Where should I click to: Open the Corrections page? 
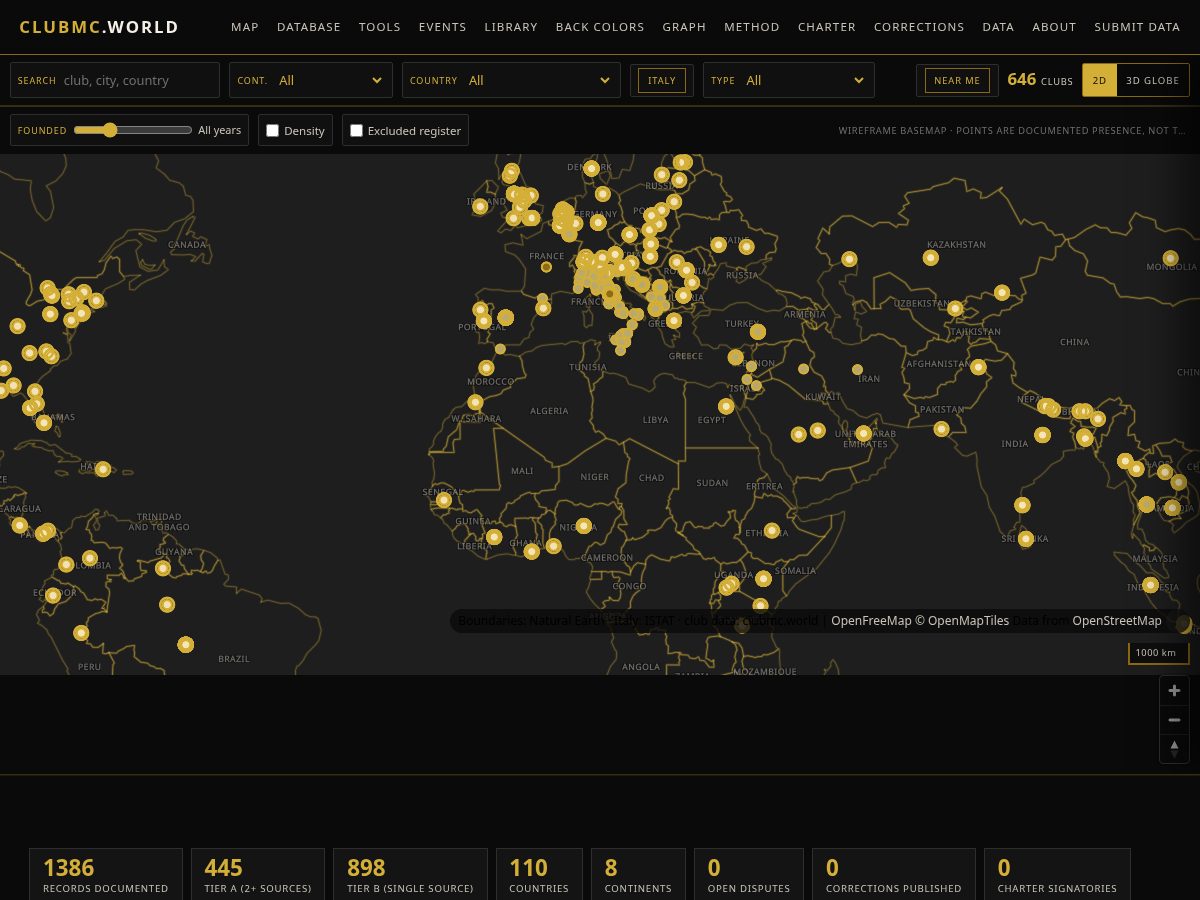[x=919, y=27]
